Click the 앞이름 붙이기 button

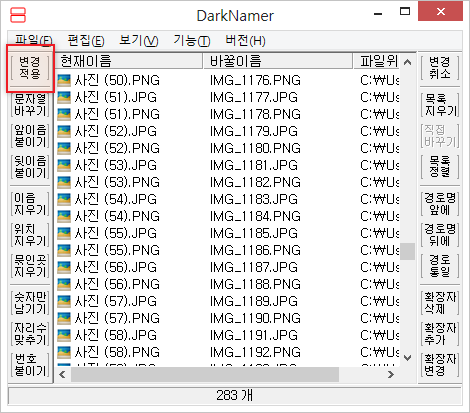[30, 136]
